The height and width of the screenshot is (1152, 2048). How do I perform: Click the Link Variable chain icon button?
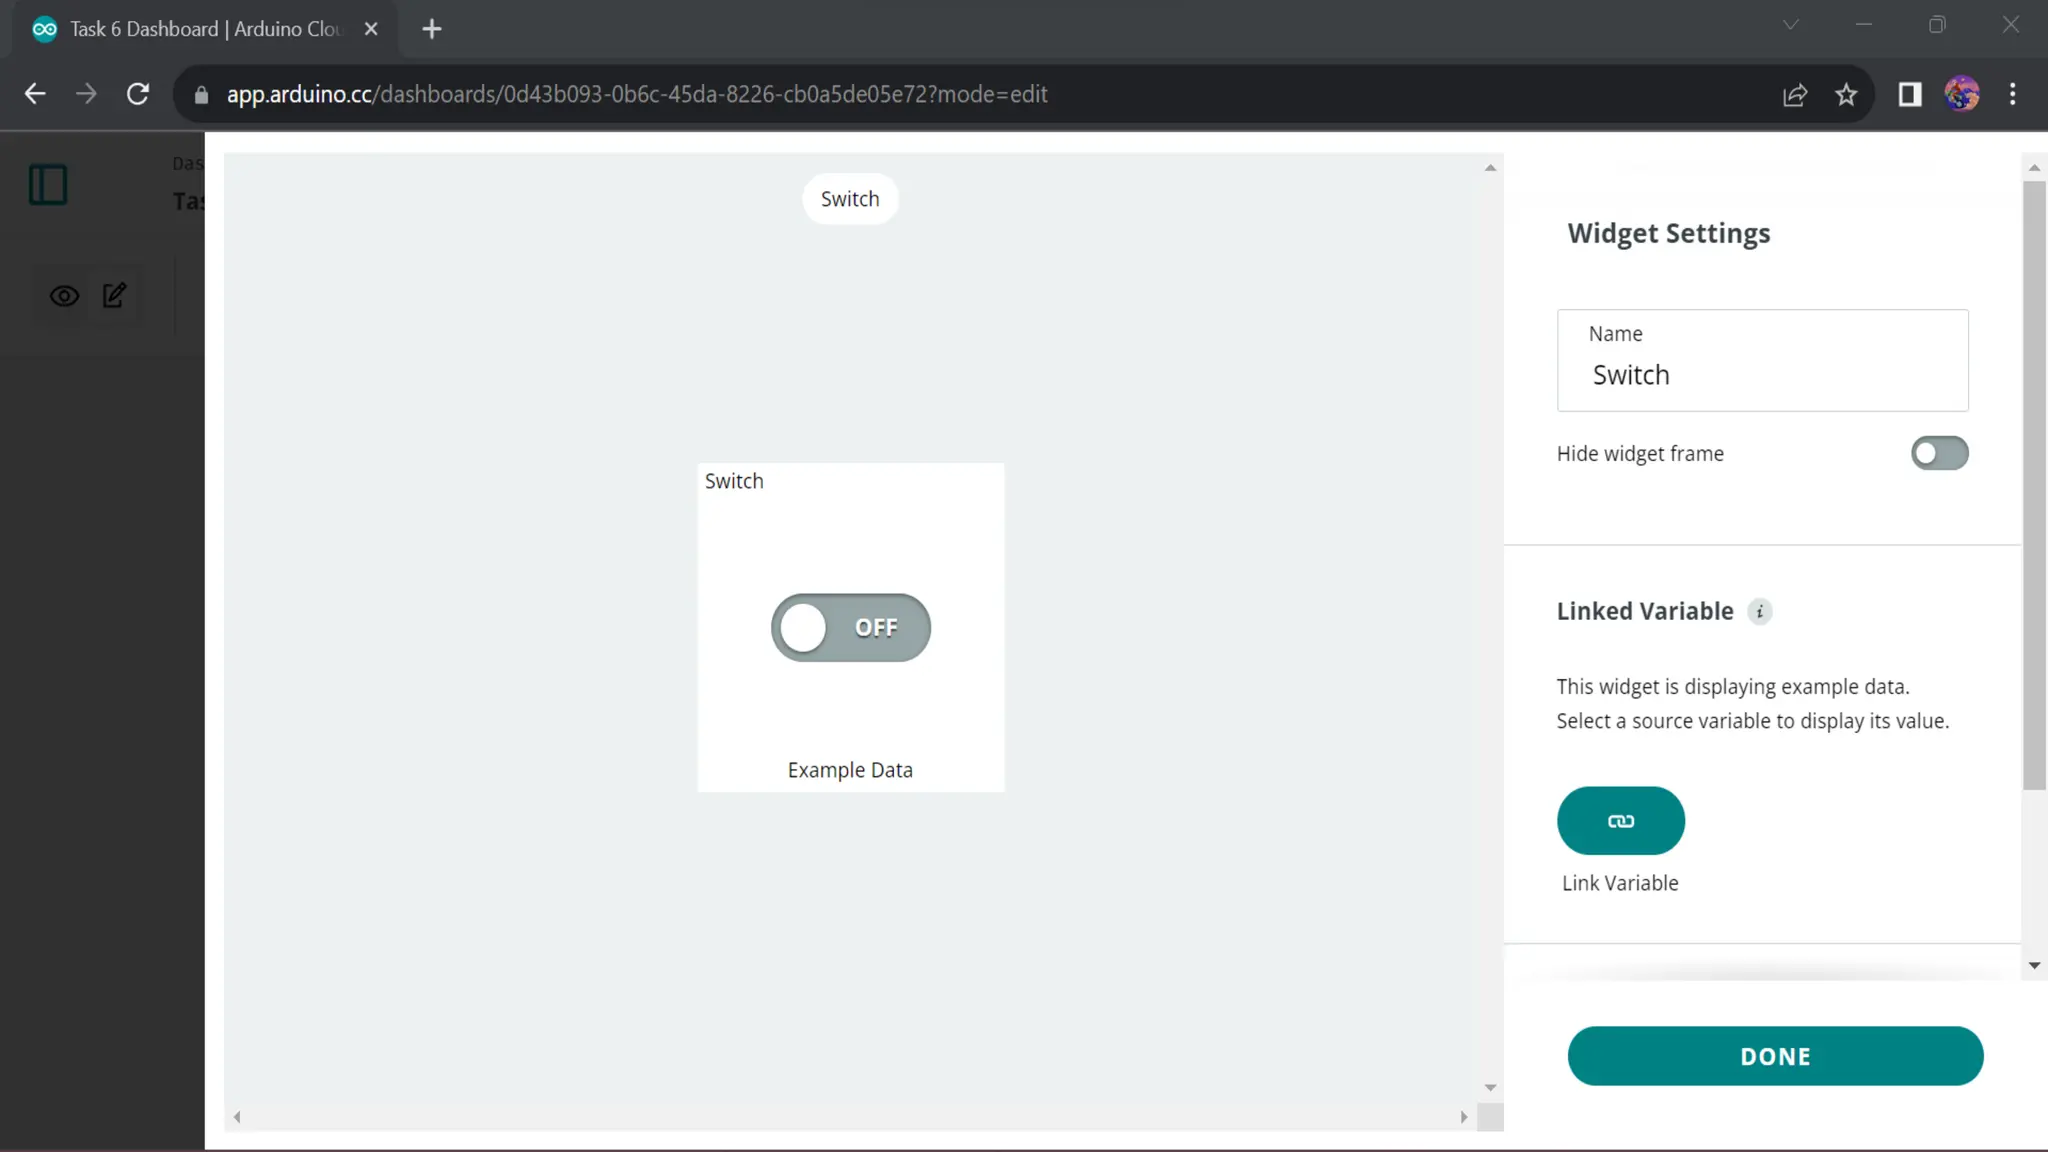click(x=1620, y=820)
